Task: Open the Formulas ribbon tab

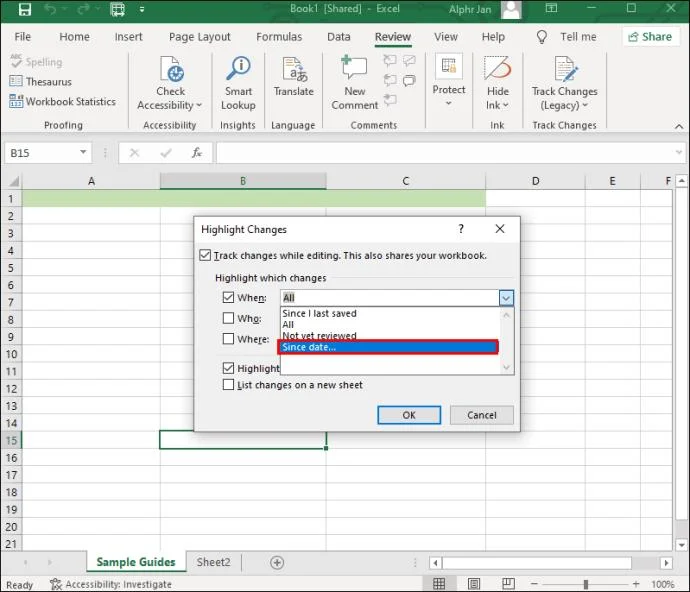Action: click(x=279, y=37)
